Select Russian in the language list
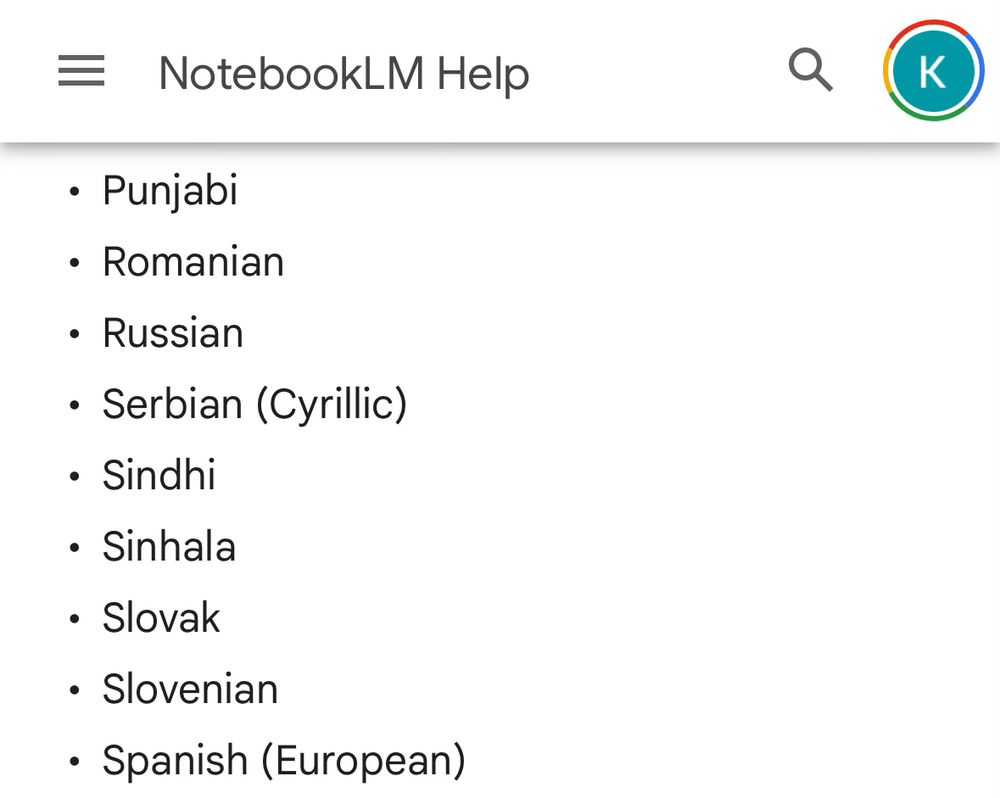This screenshot has height=798, width=1000. (x=173, y=333)
